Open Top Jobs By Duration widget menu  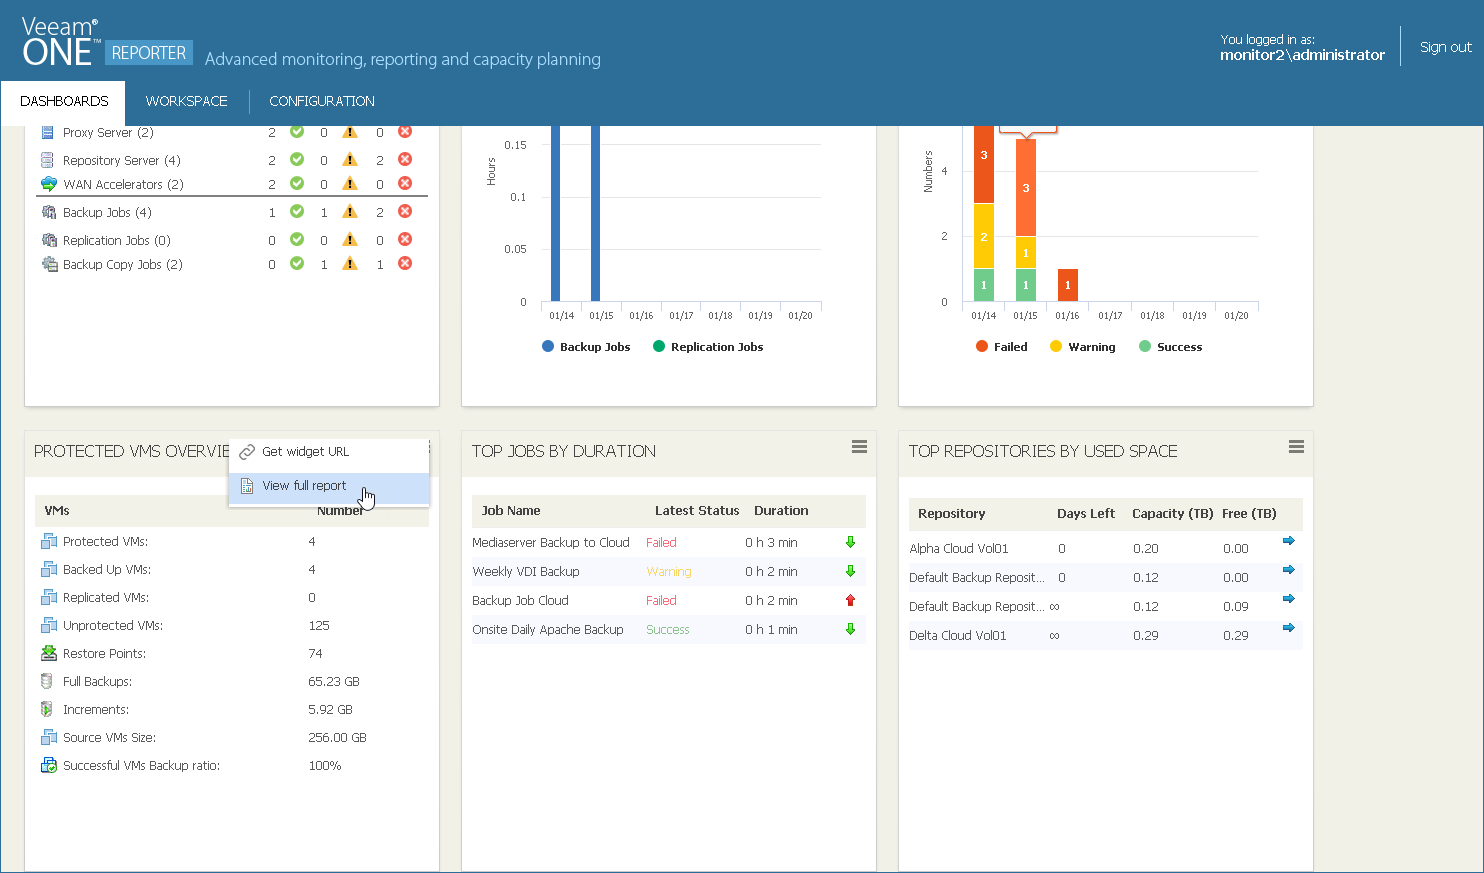click(859, 447)
